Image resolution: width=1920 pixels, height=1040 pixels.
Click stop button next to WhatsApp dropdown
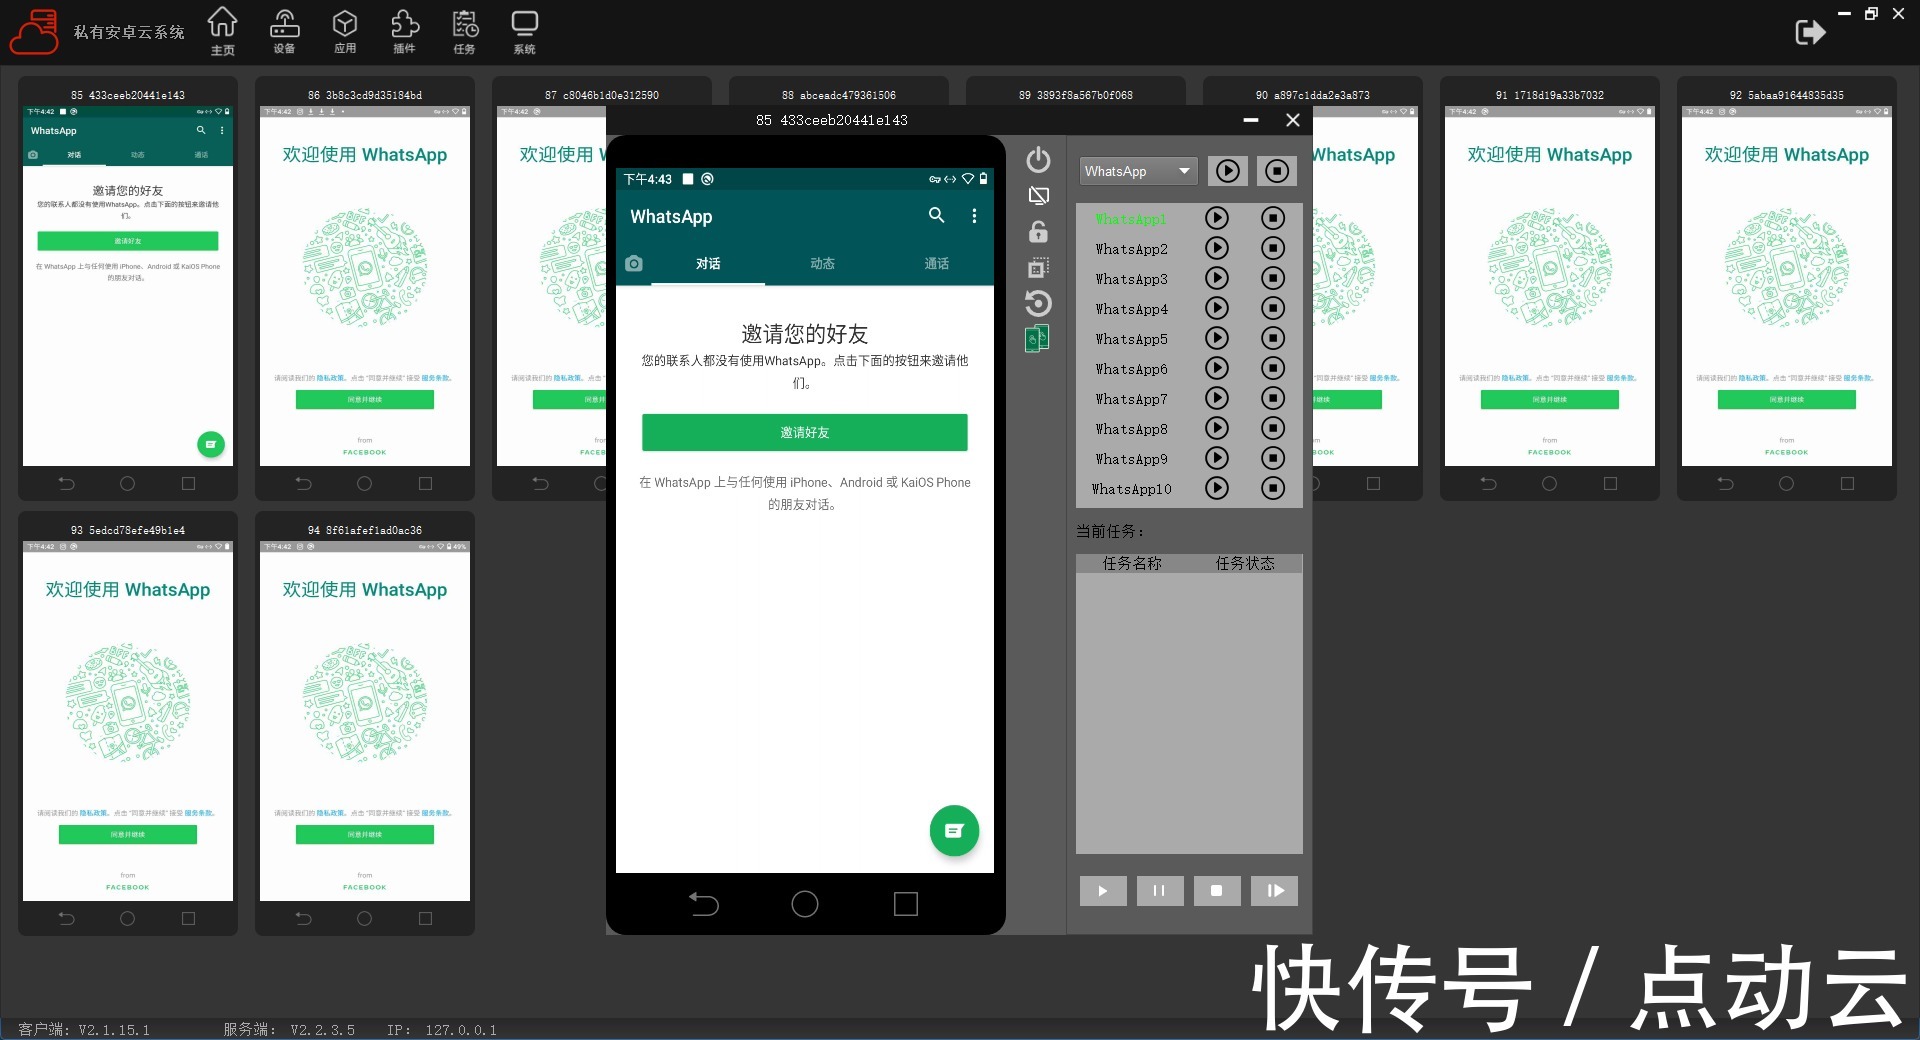[x=1277, y=171]
